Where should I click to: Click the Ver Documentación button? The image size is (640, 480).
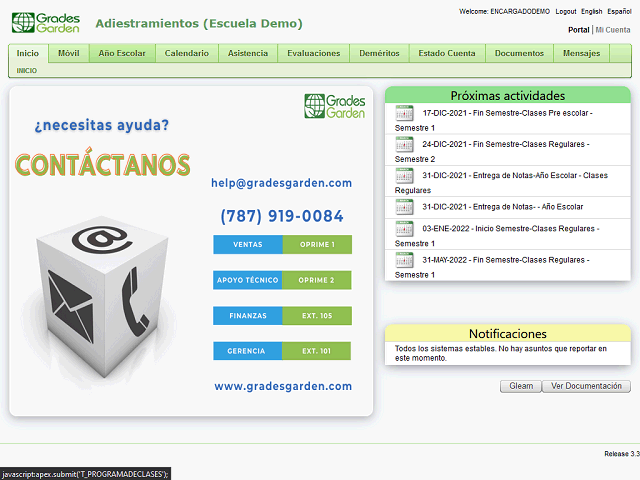[x=586, y=386]
